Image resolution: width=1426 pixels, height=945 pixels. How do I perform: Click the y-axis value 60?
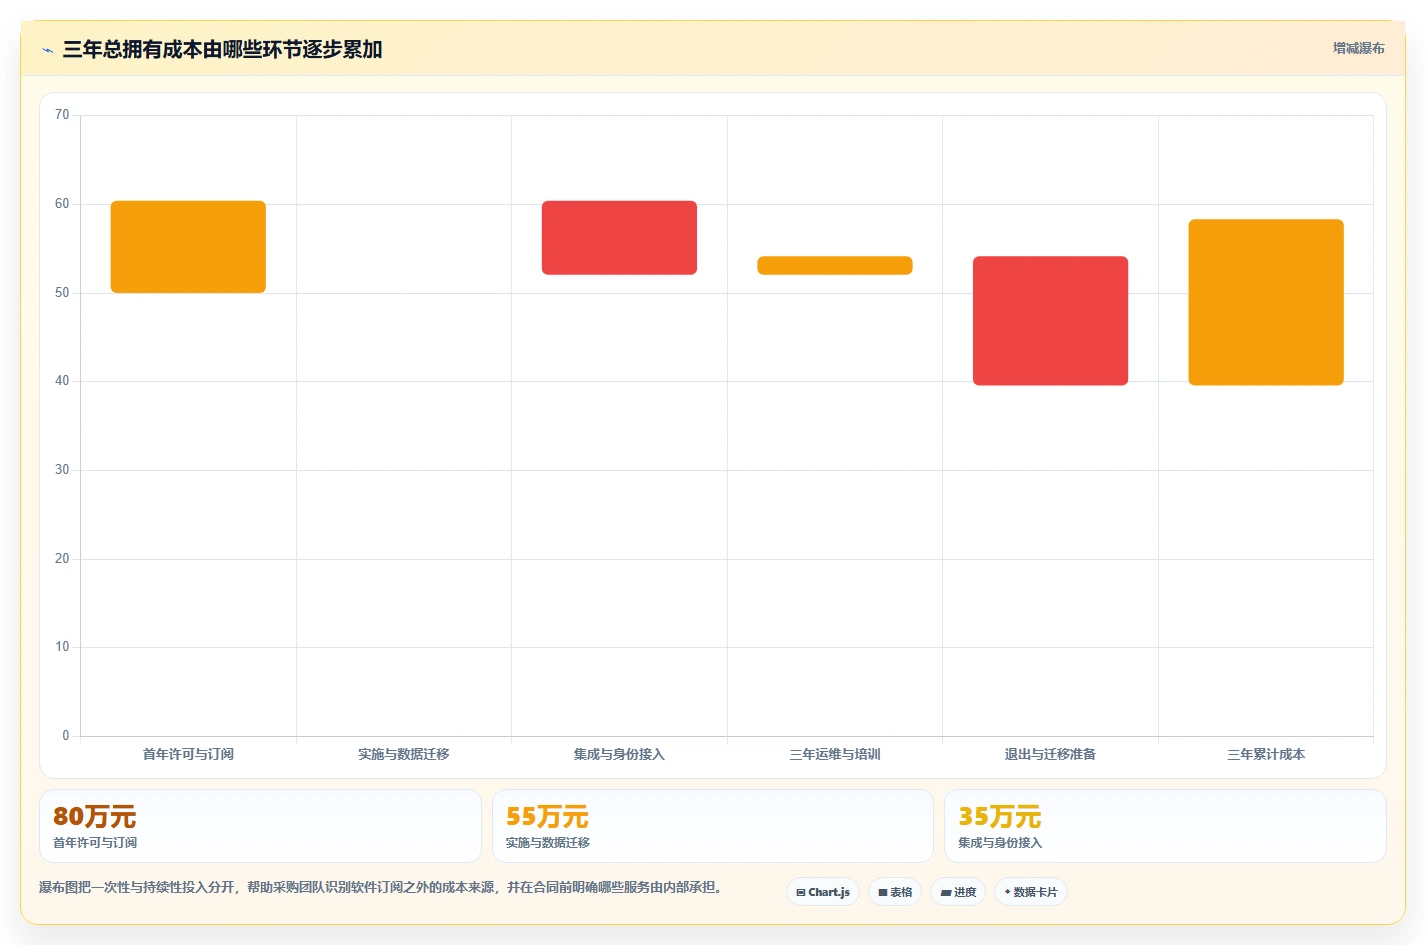(x=62, y=204)
